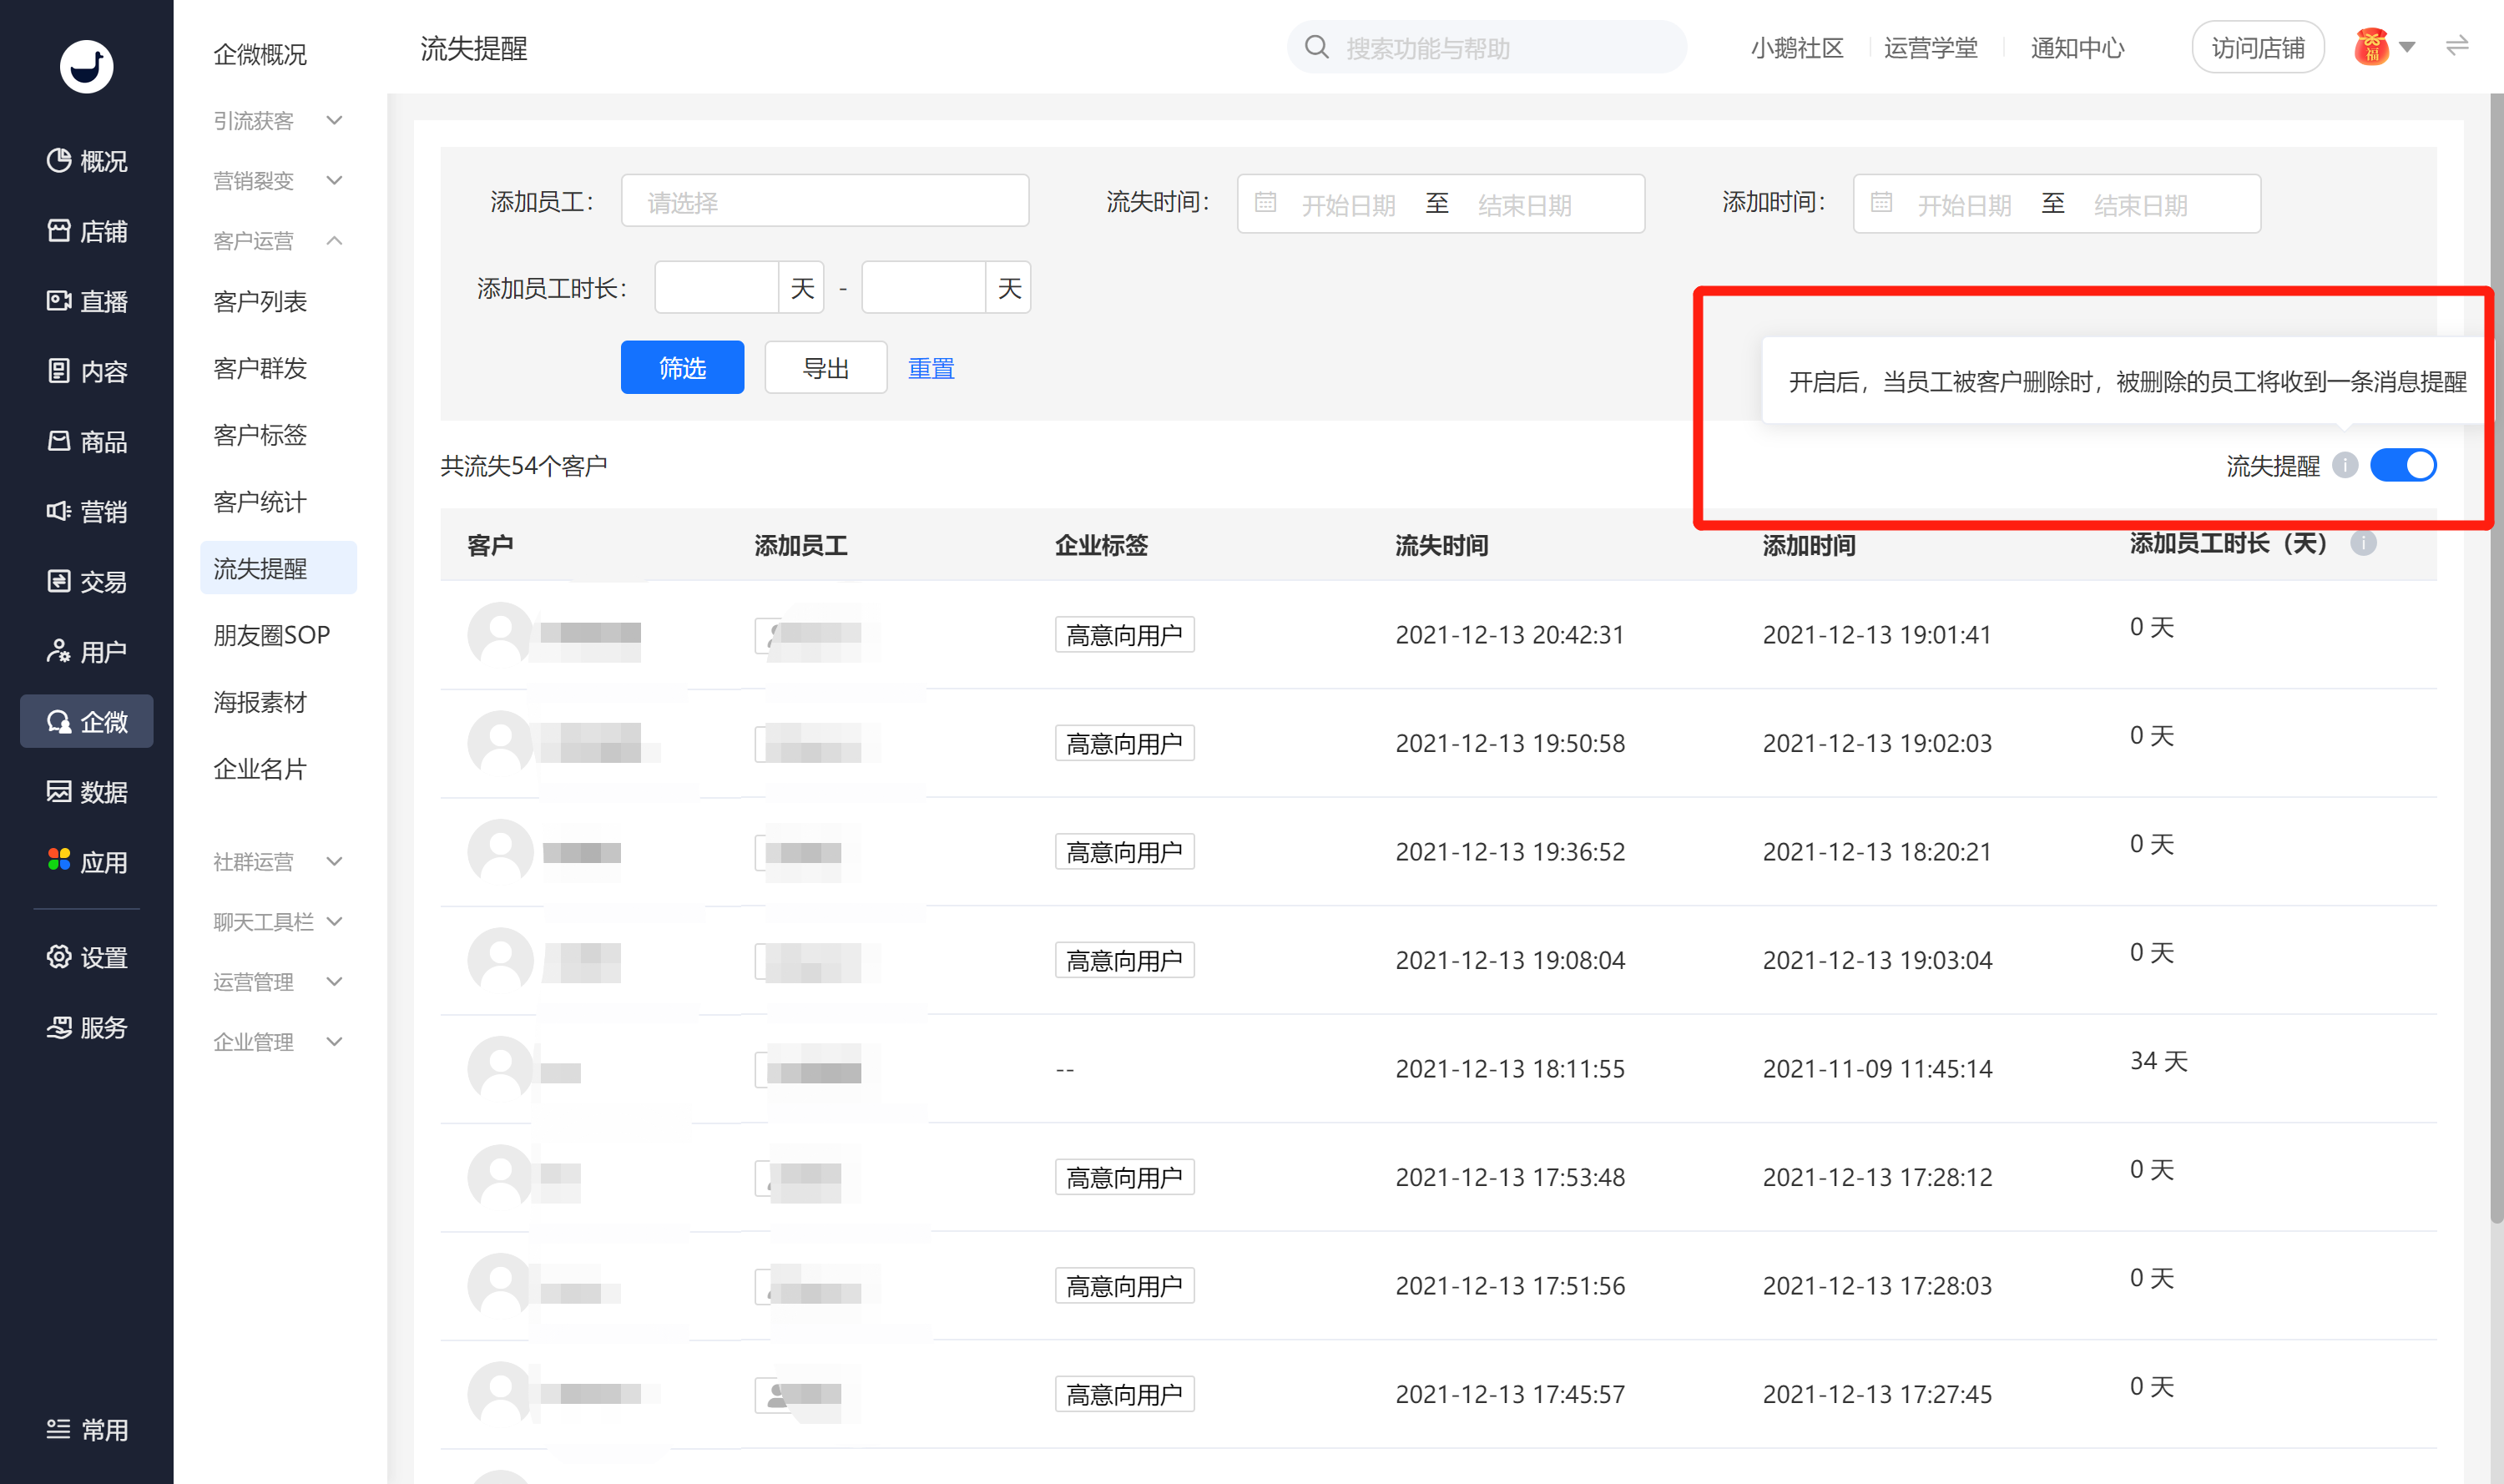The width and height of the screenshot is (2504, 1484).
Task: Open 交易 in the main sidebar
Action: [x=87, y=581]
